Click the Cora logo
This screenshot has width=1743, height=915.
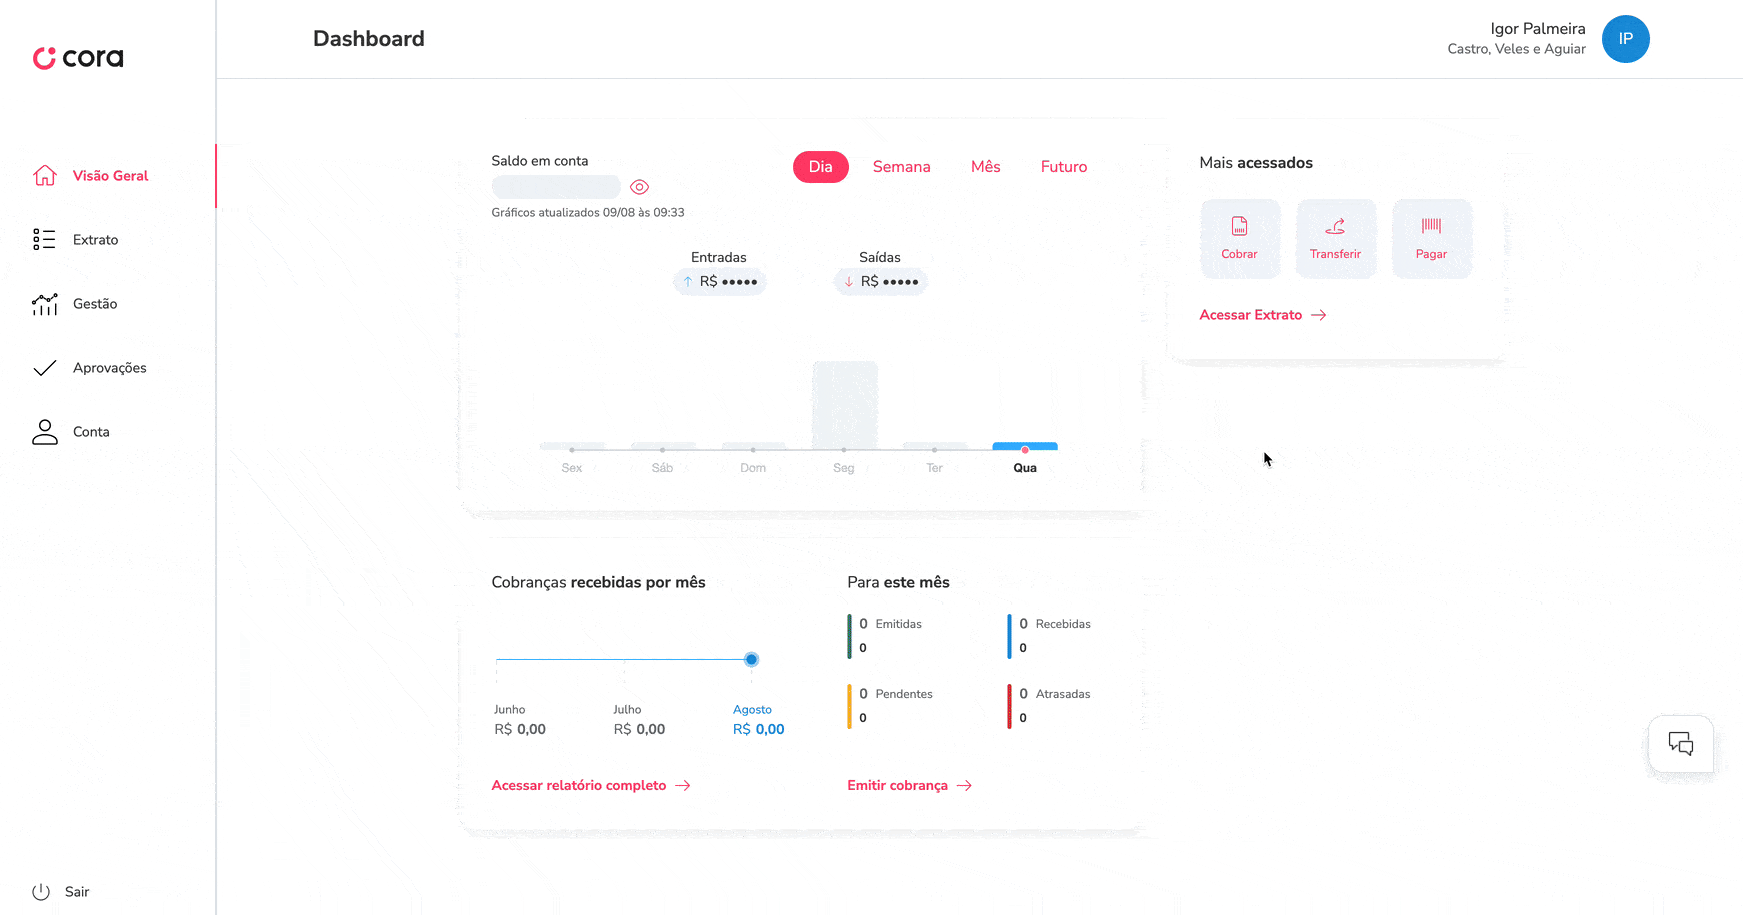coord(78,58)
